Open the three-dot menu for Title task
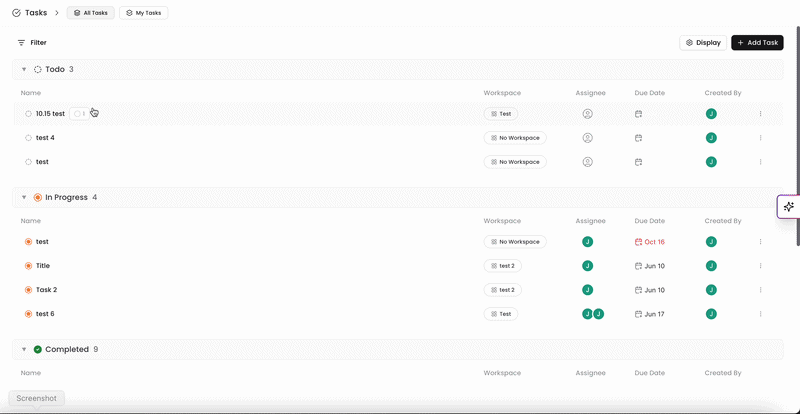The height and width of the screenshot is (414, 800). point(760,266)
